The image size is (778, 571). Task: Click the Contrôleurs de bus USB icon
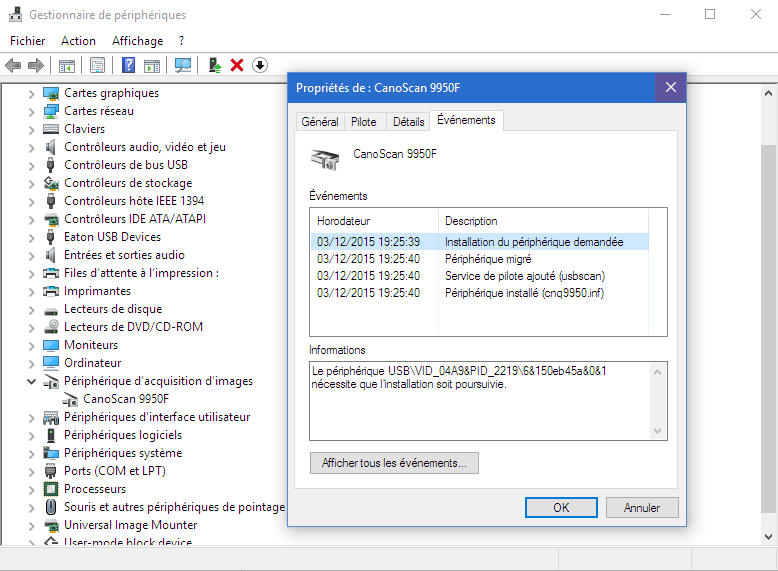50,165
